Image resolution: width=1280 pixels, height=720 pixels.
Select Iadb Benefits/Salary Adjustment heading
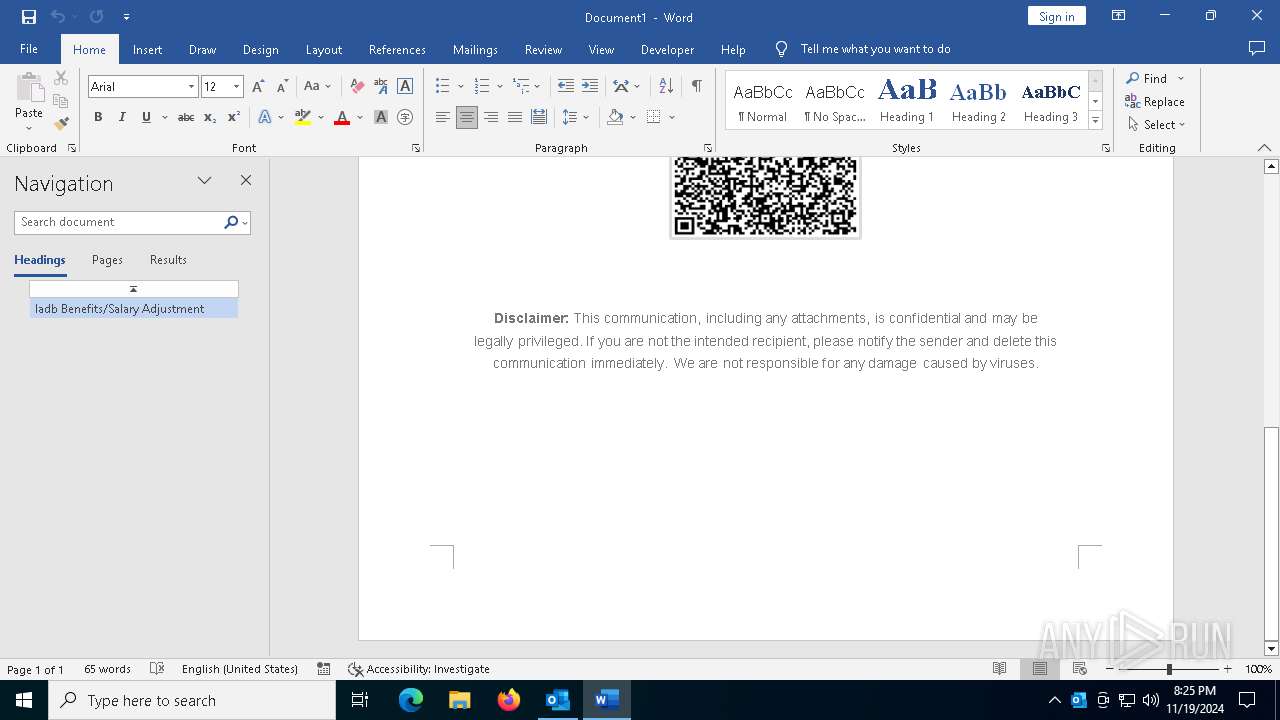[134, 309]
